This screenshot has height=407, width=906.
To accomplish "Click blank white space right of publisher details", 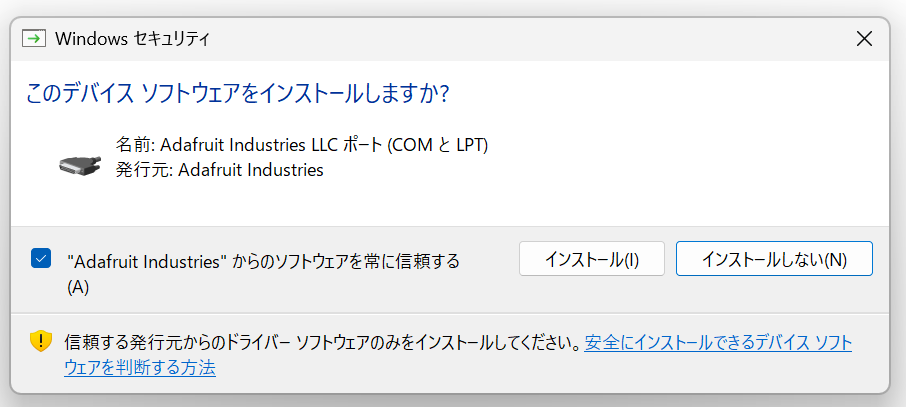I will [650, 160].
